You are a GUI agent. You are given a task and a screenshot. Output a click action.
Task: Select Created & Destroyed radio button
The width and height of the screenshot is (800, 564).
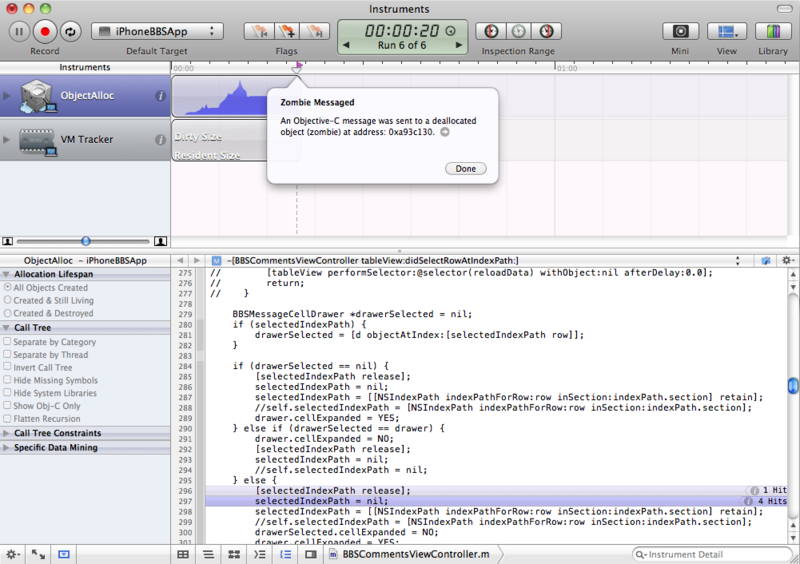tap(7, 313)
